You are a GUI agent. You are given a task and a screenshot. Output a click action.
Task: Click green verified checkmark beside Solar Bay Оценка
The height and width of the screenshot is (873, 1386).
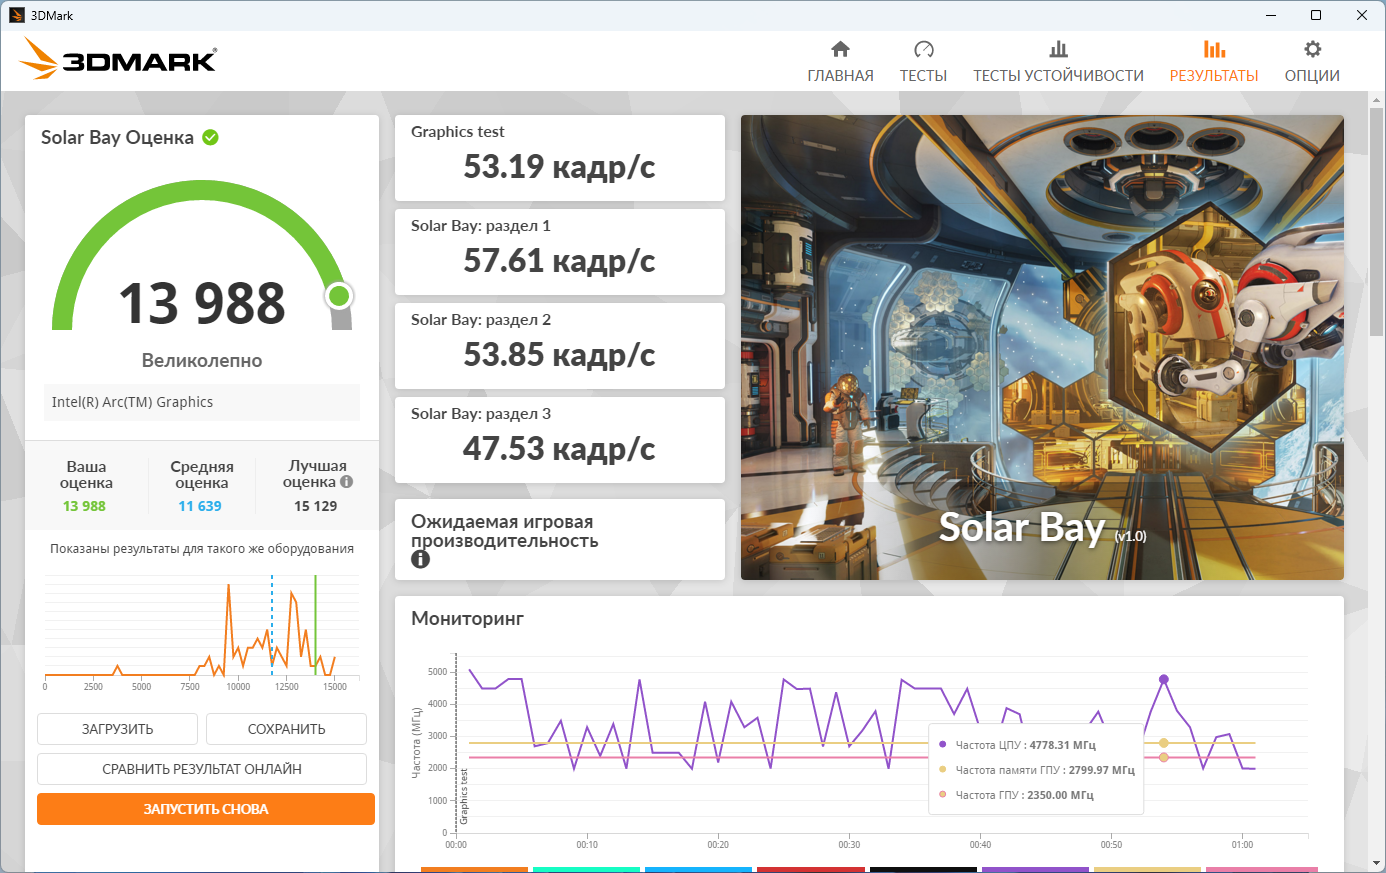click(x=211, y=138)
